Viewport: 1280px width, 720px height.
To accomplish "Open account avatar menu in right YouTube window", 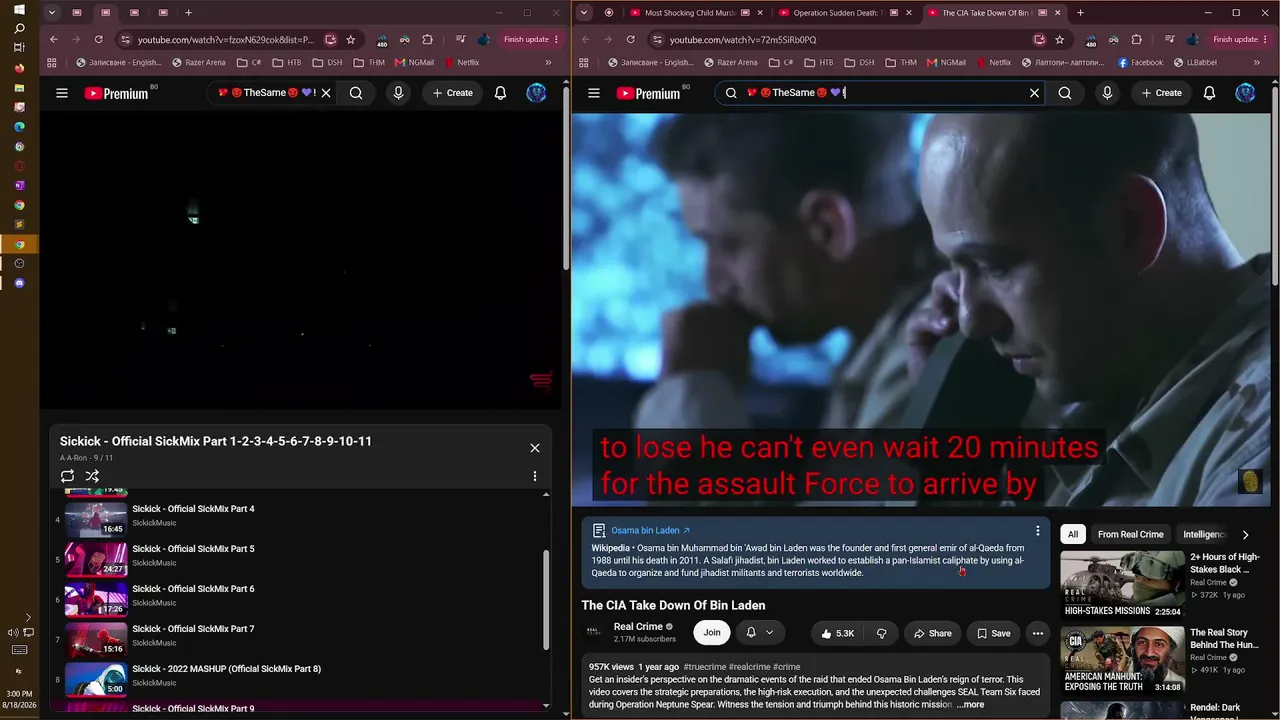I will pyautogui.click(x=1245, y=93).
